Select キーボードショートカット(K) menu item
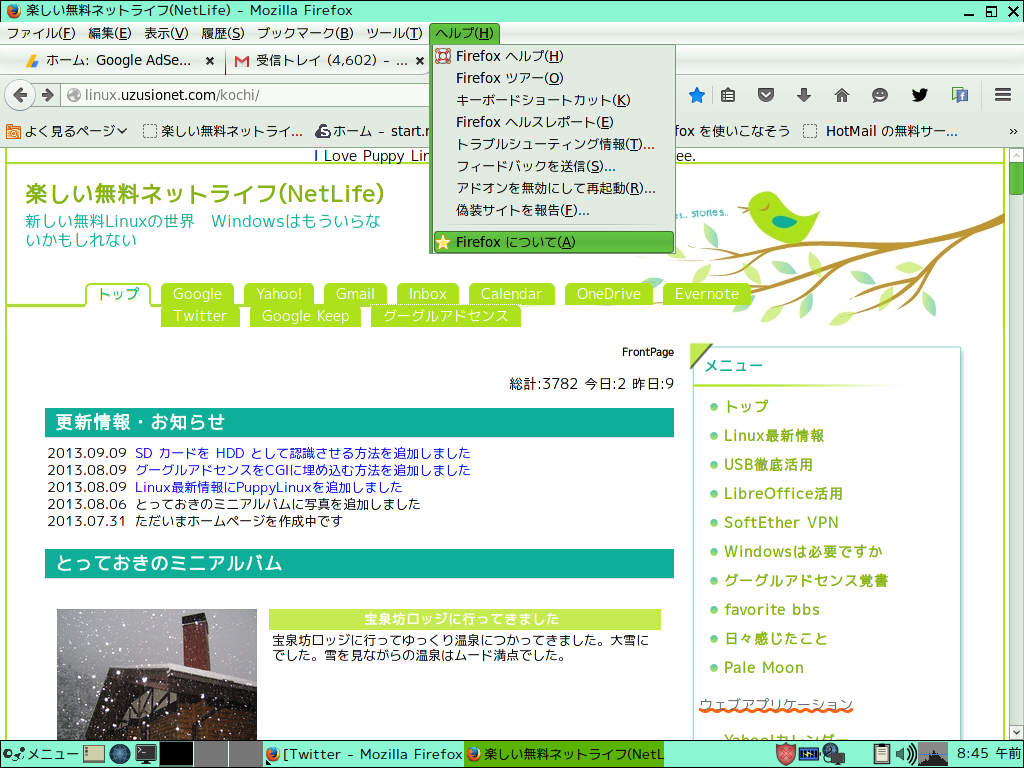Image resolution: width=1024 pixels, height=768 pixels. tap(554, 100)
